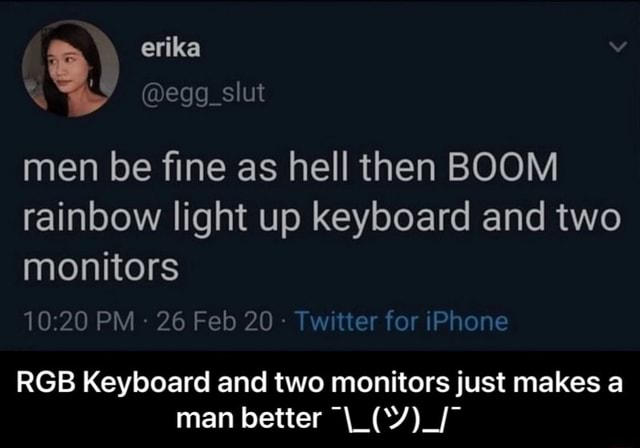Open erika's round profile picture
Screen dimensions: 640x448
pyautogui.click(x=70, y=69)
